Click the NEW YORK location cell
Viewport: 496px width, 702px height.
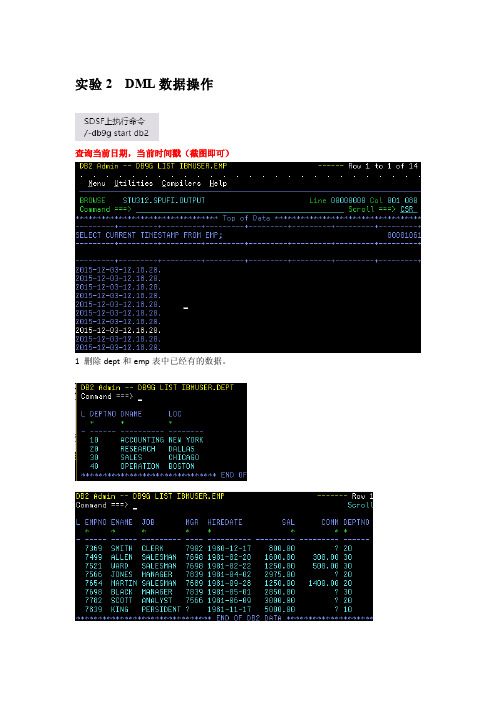click(186, 440)
